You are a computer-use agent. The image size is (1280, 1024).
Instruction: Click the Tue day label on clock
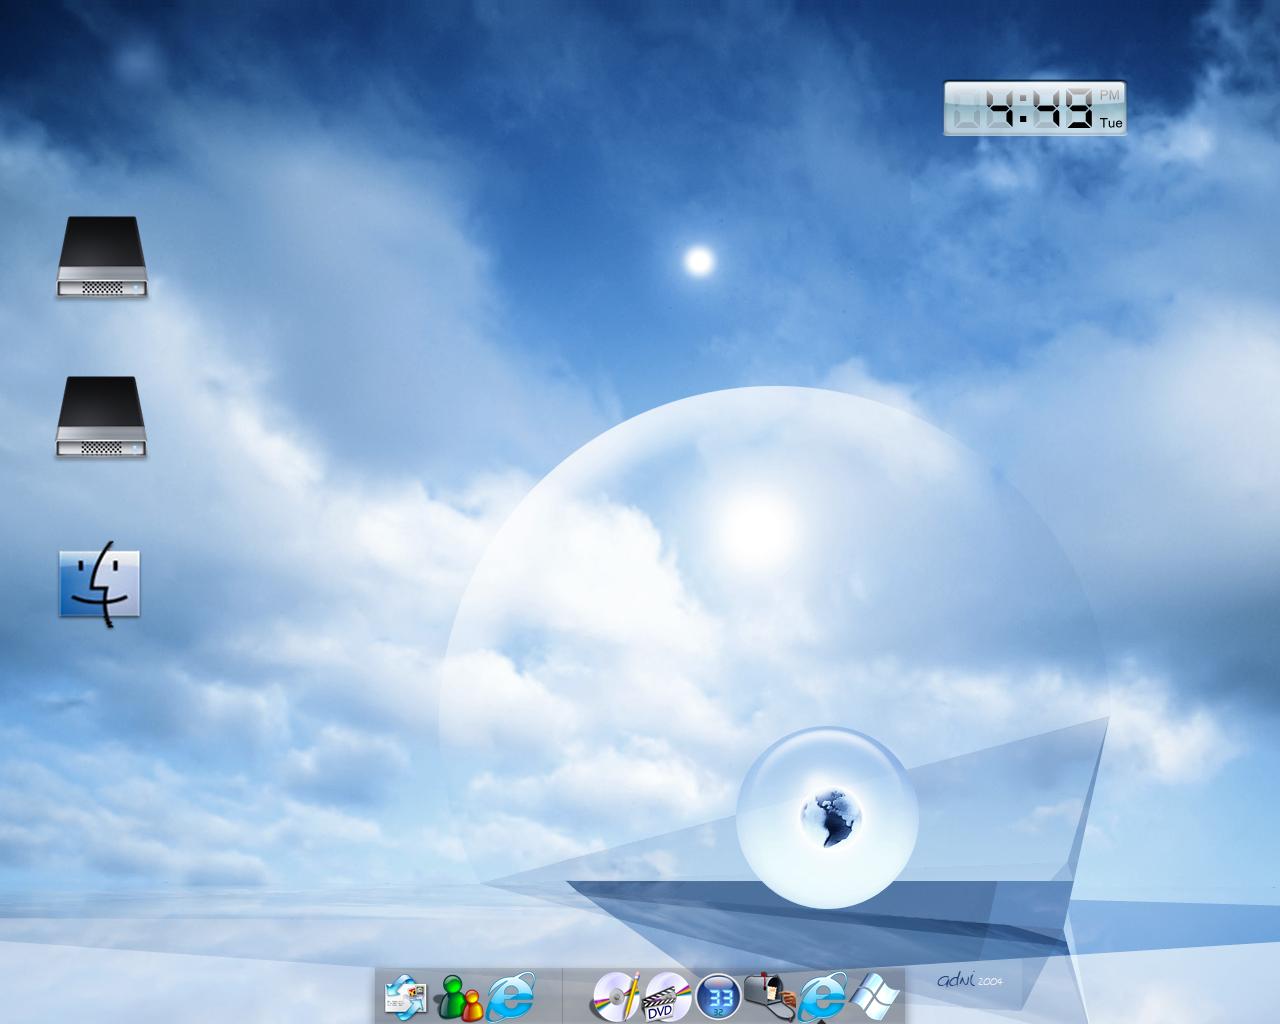(x=1111, y=124)
